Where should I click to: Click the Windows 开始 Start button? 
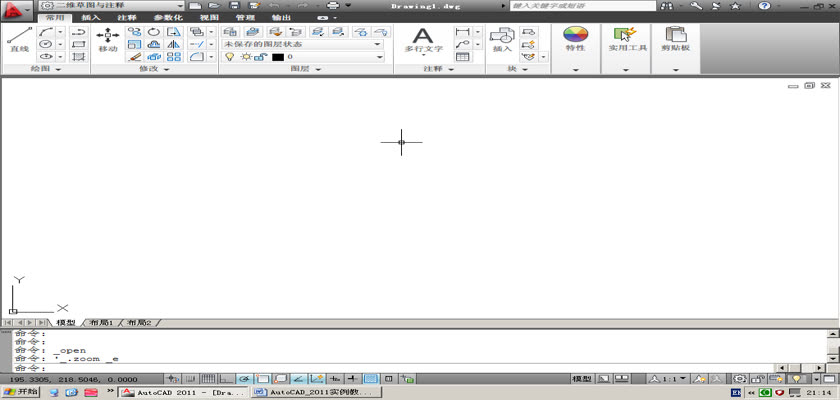pyautogui.click(x=20, y=392)
